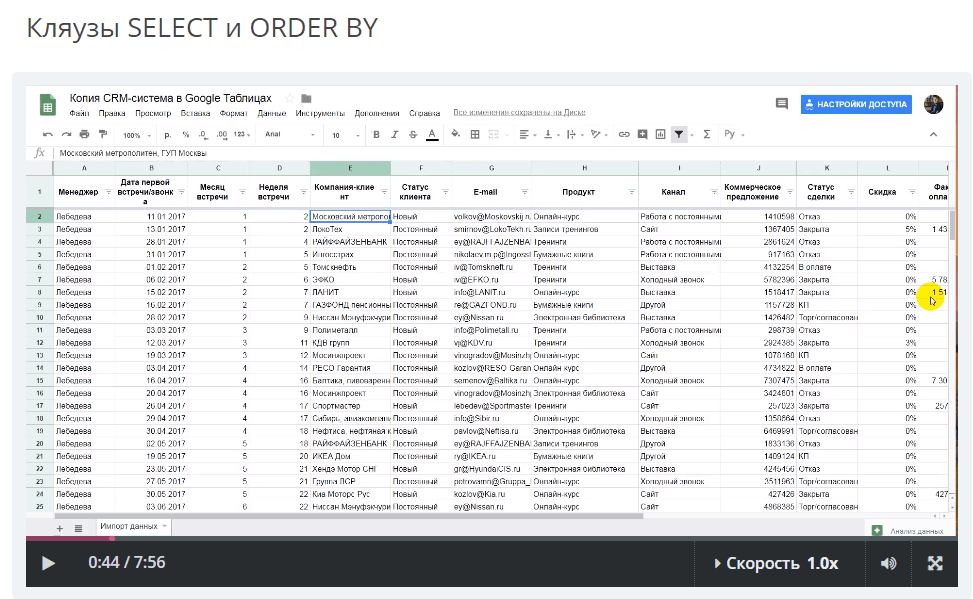Apply percent number format
This screenshot has width=973, height=599.
click(x=186, y=135)
